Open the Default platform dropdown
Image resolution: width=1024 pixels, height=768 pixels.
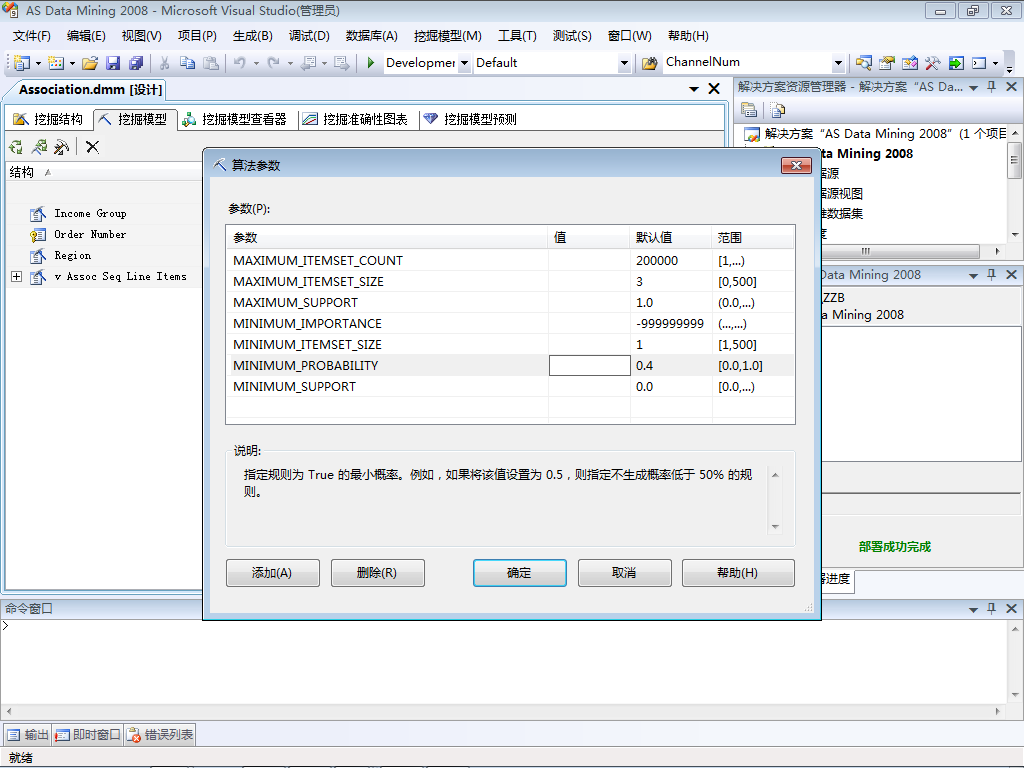click(x=624, y=63)
